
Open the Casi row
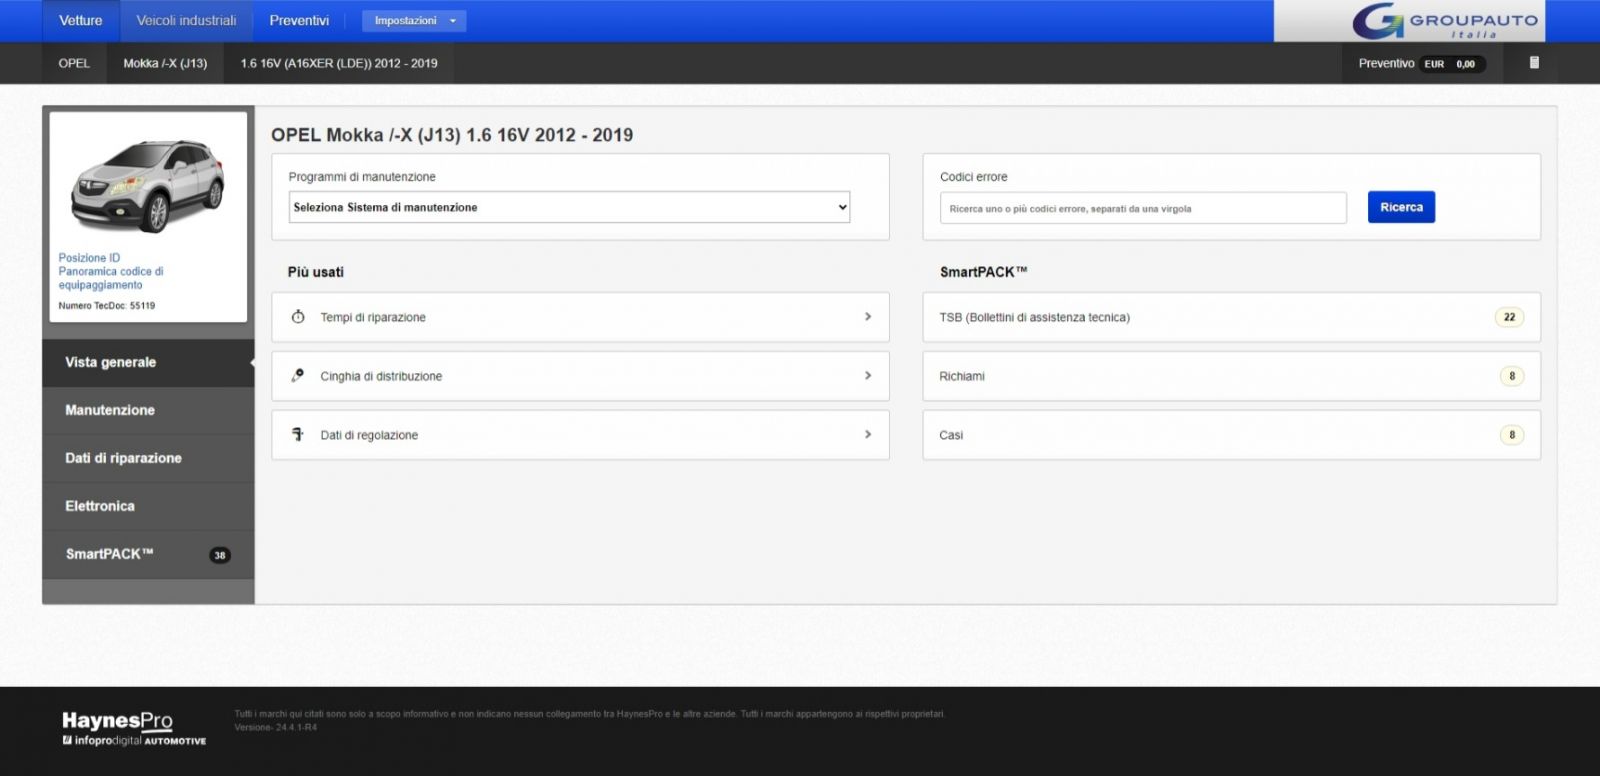point(1231,435)
